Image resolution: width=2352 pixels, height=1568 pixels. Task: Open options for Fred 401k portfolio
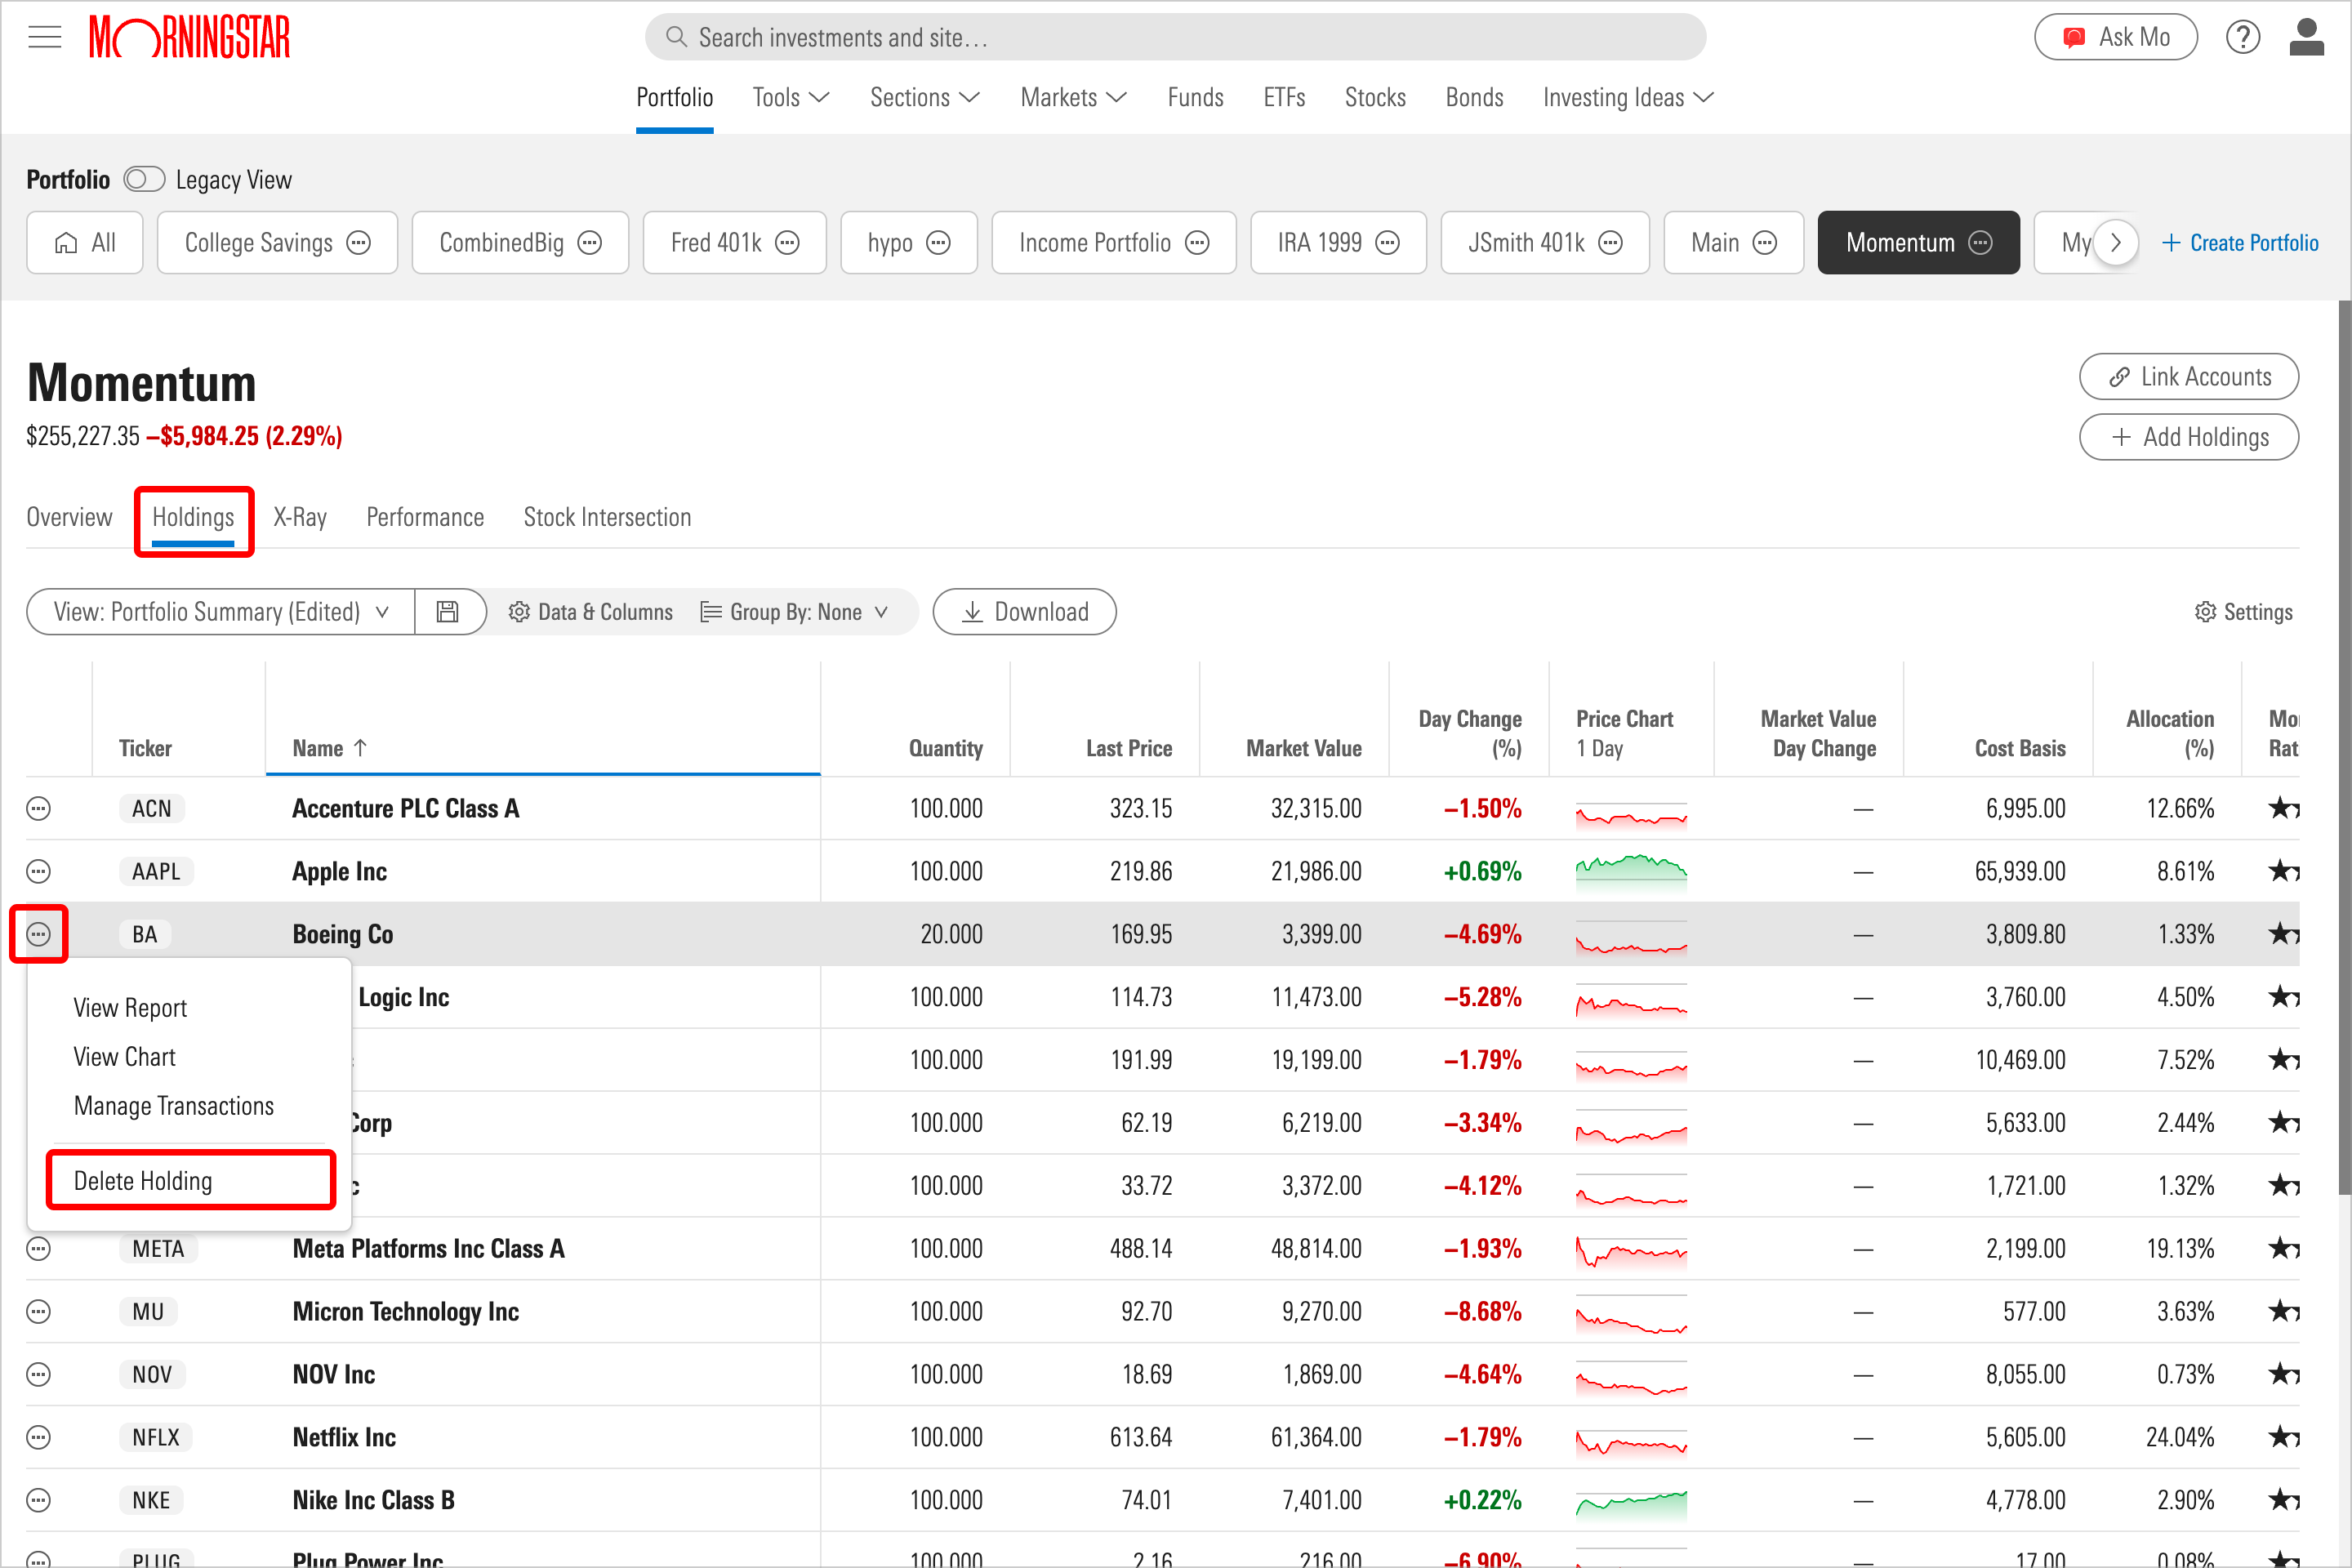(x=788, y=243)
